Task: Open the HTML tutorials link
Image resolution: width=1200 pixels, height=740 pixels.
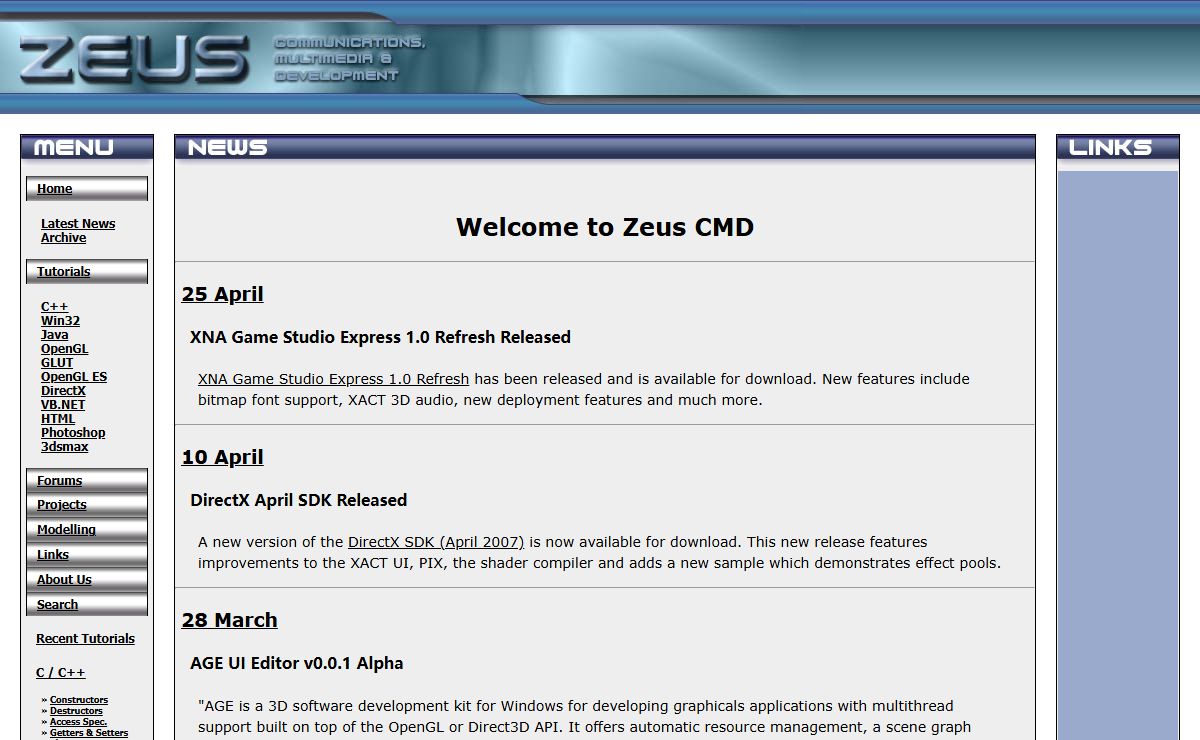Action: [58, 419]
